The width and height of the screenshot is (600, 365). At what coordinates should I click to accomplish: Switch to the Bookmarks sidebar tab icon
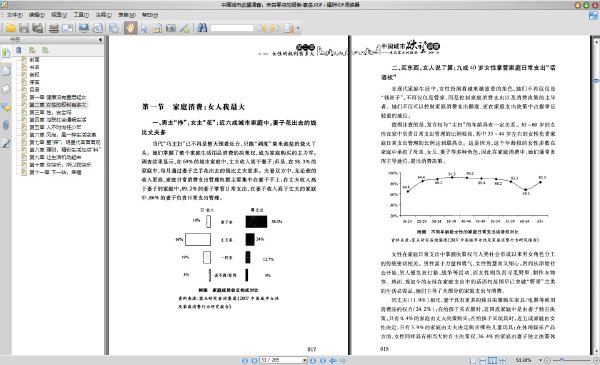pyautogui.click(x=6, y=53)
